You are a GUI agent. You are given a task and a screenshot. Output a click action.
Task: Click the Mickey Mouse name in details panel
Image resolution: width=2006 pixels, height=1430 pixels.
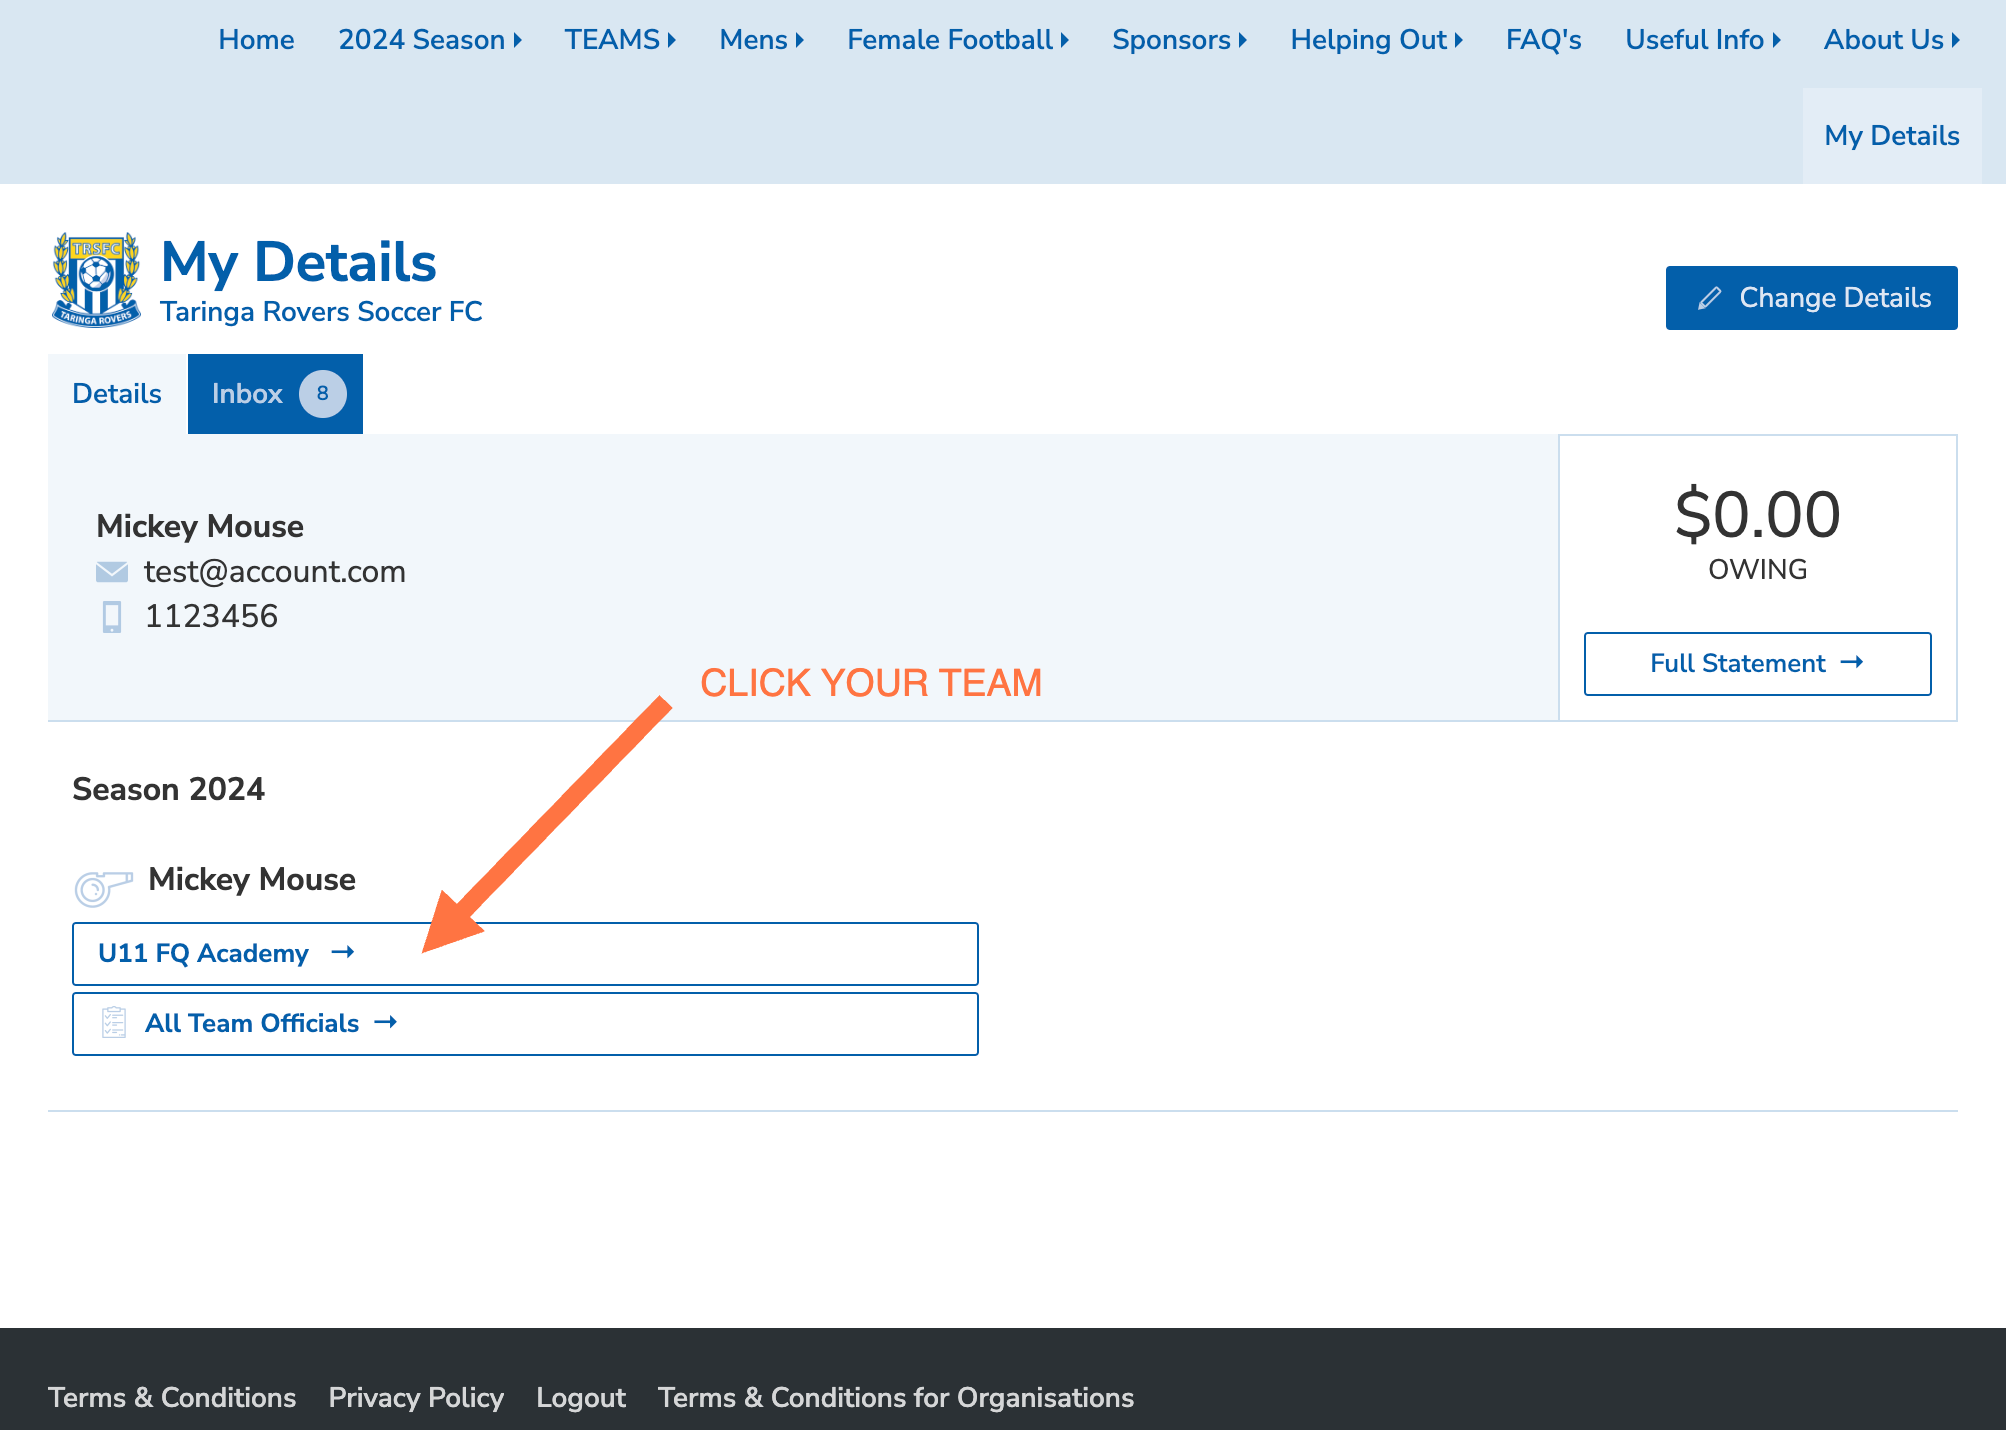pyautogui.click(x=200, y=527)
